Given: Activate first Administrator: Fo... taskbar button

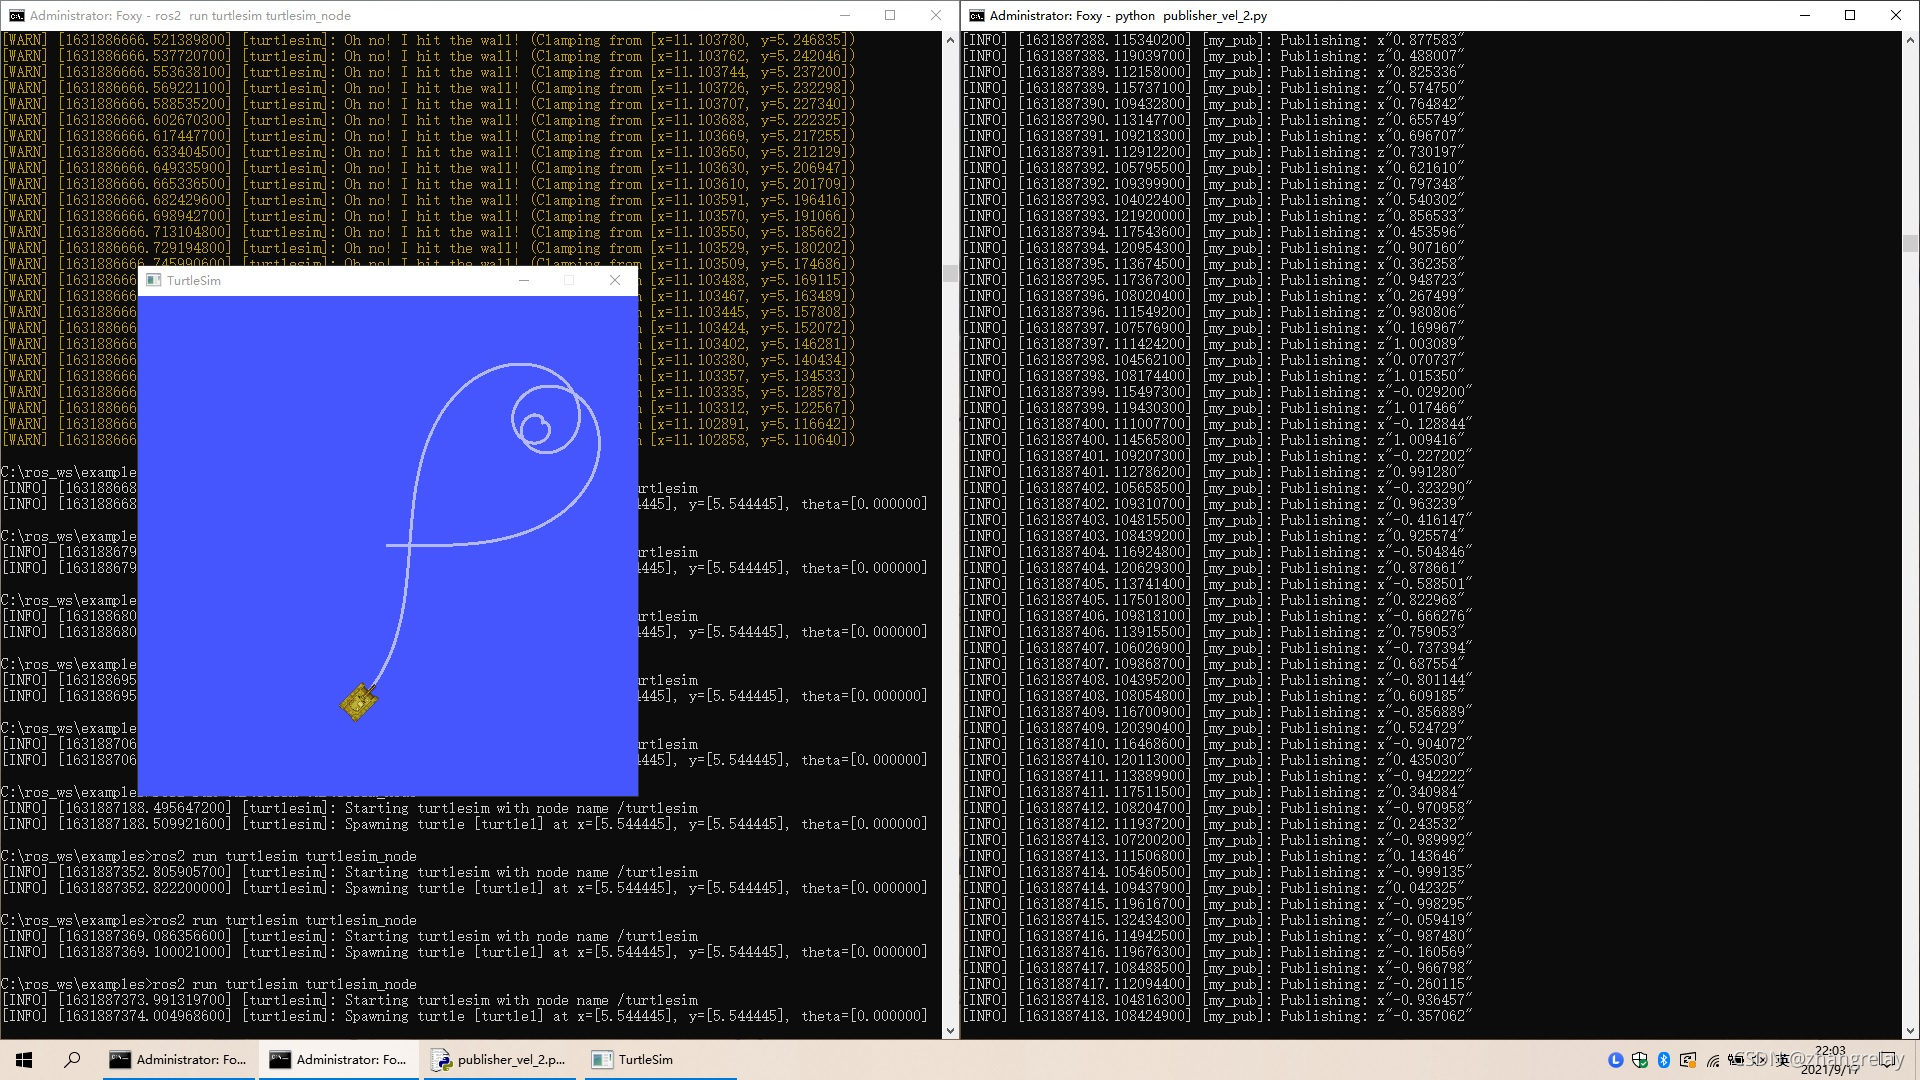Looking at the screenshot, I should pos(180,1060).
